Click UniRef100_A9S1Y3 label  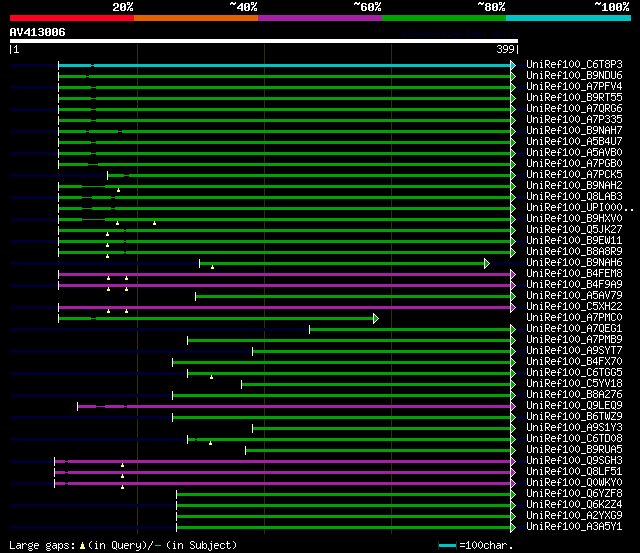pos(574,428)
